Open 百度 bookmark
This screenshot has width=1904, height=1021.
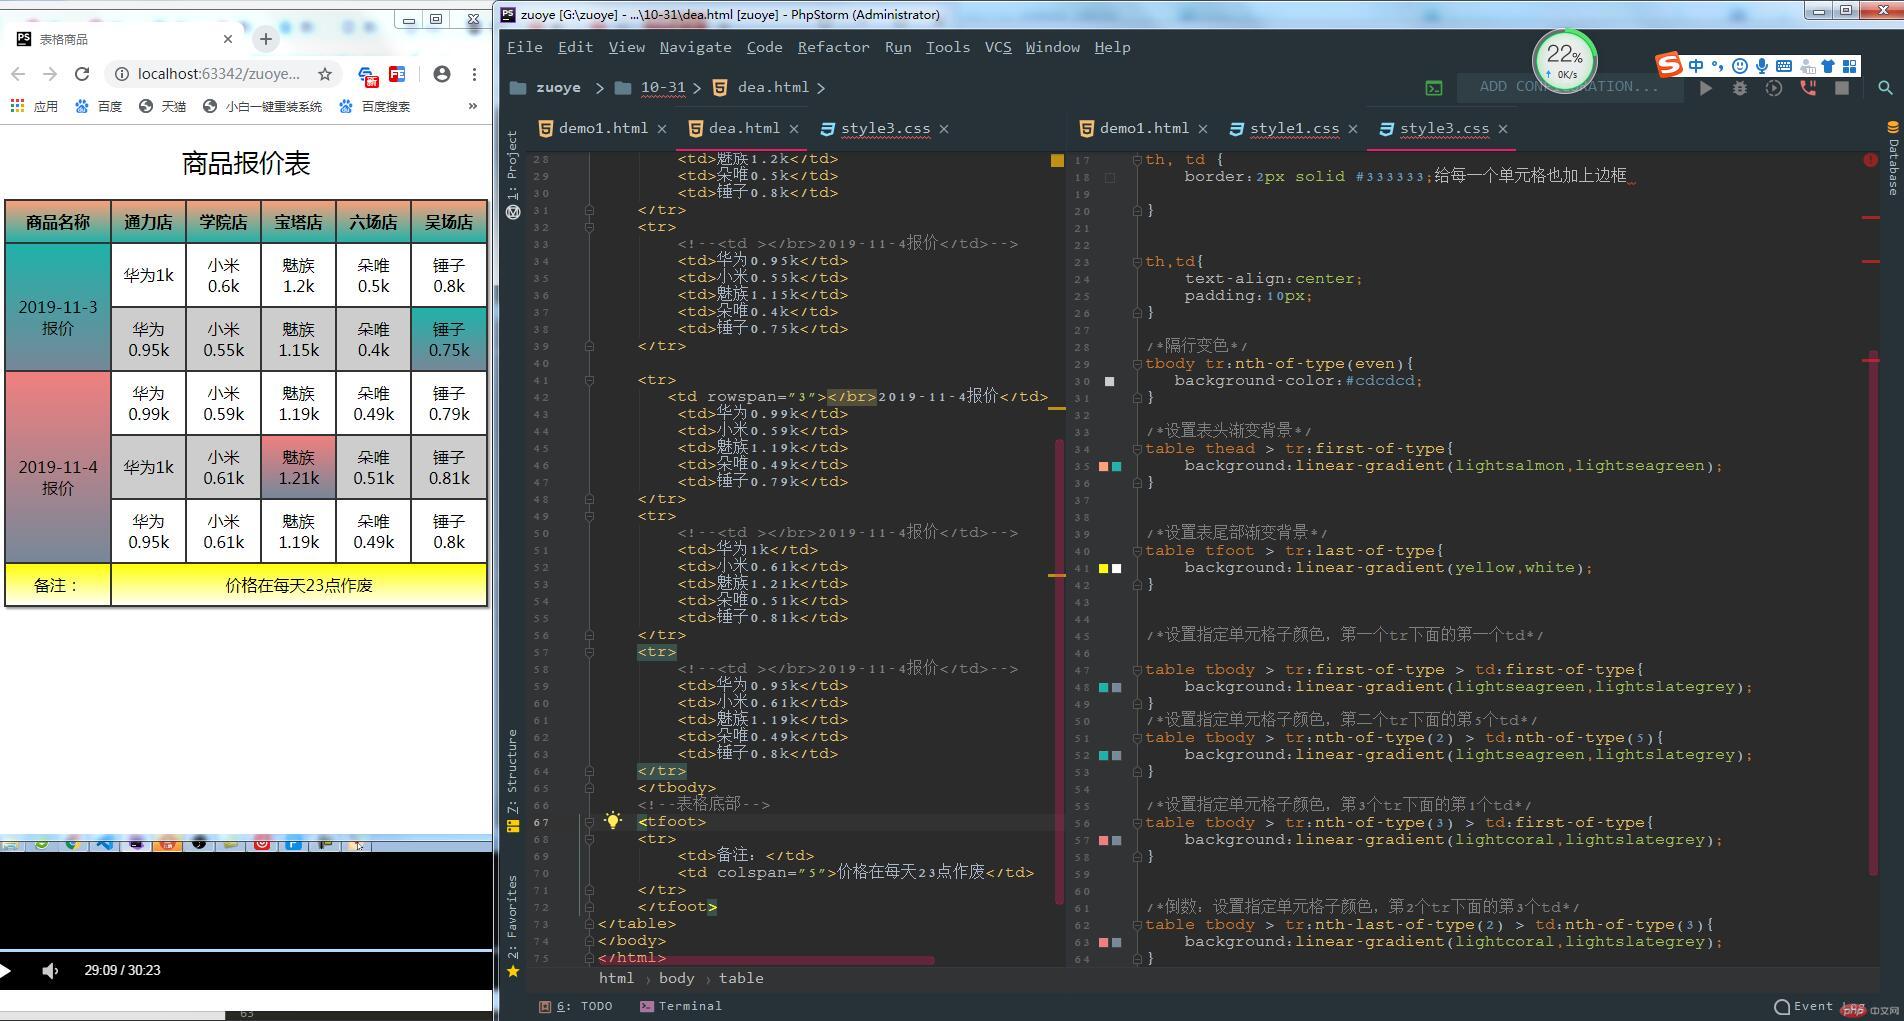click(99, 106)
